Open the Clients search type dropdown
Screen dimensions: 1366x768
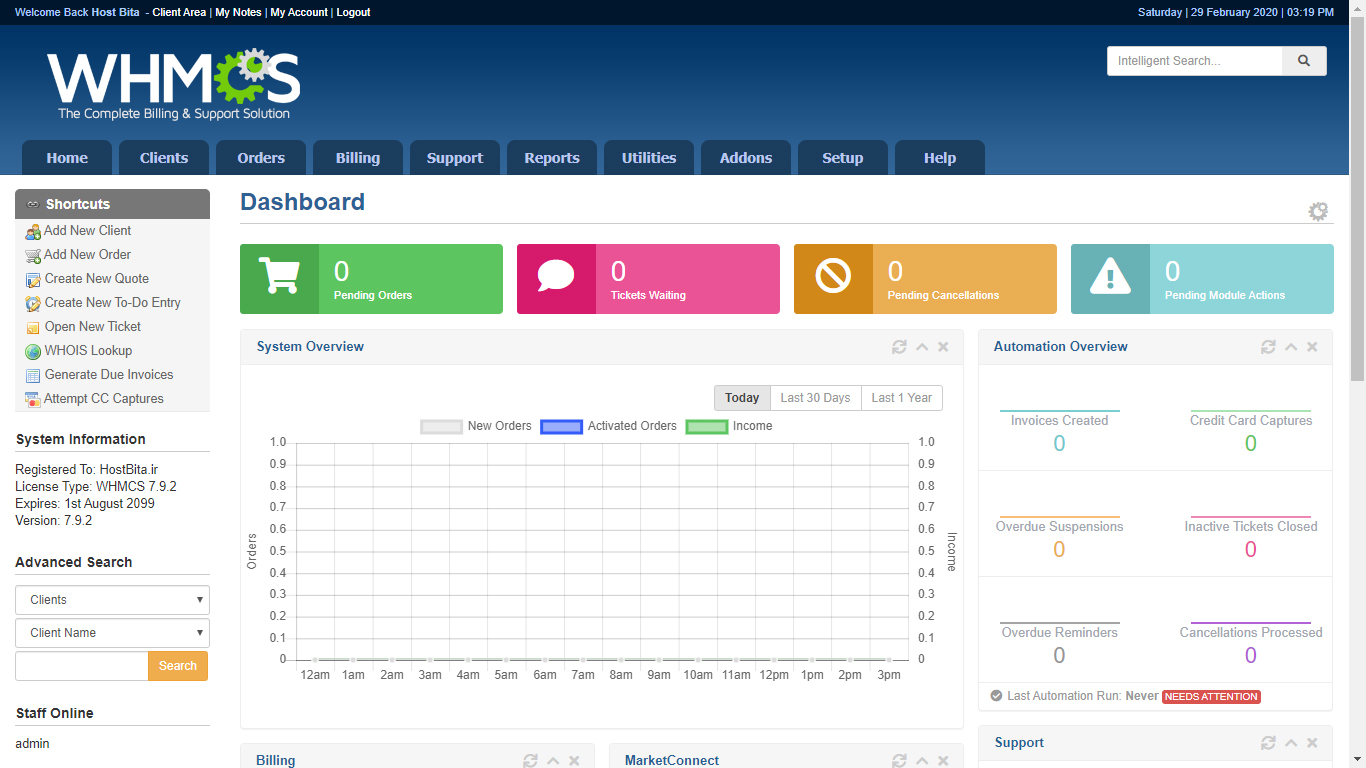[x=112, y=600]
